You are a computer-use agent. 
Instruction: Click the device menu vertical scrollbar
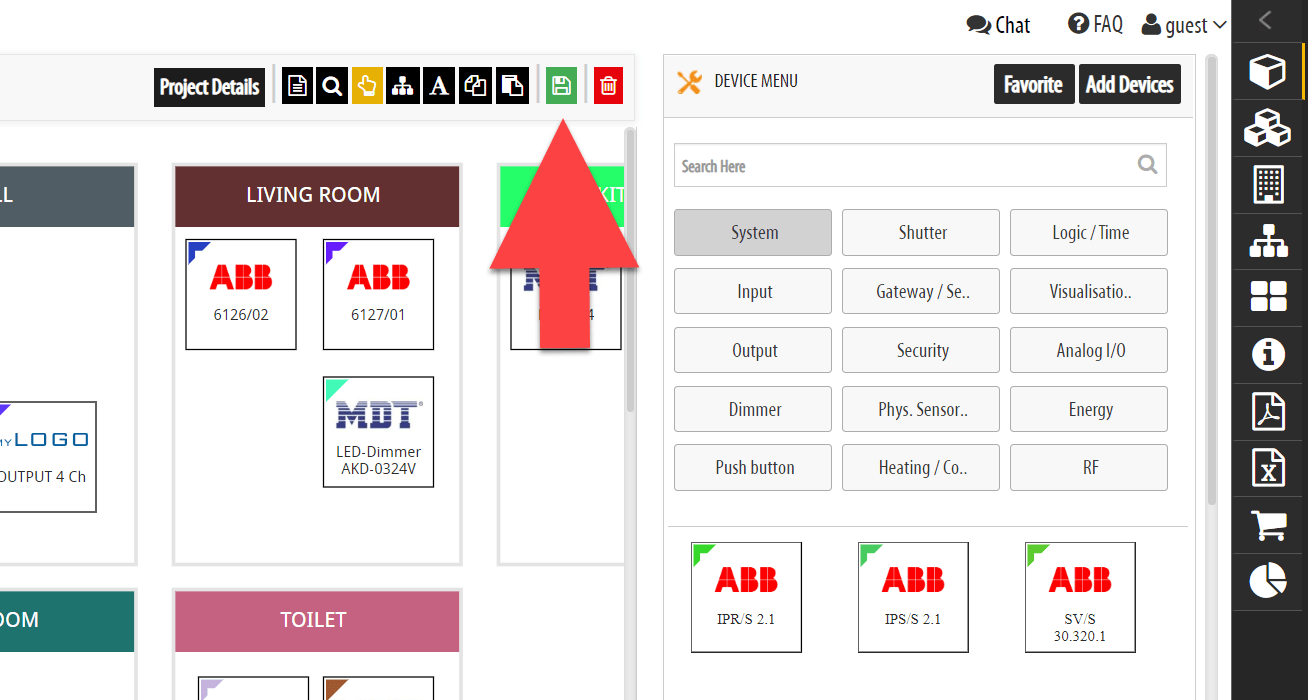[1213, 280]
